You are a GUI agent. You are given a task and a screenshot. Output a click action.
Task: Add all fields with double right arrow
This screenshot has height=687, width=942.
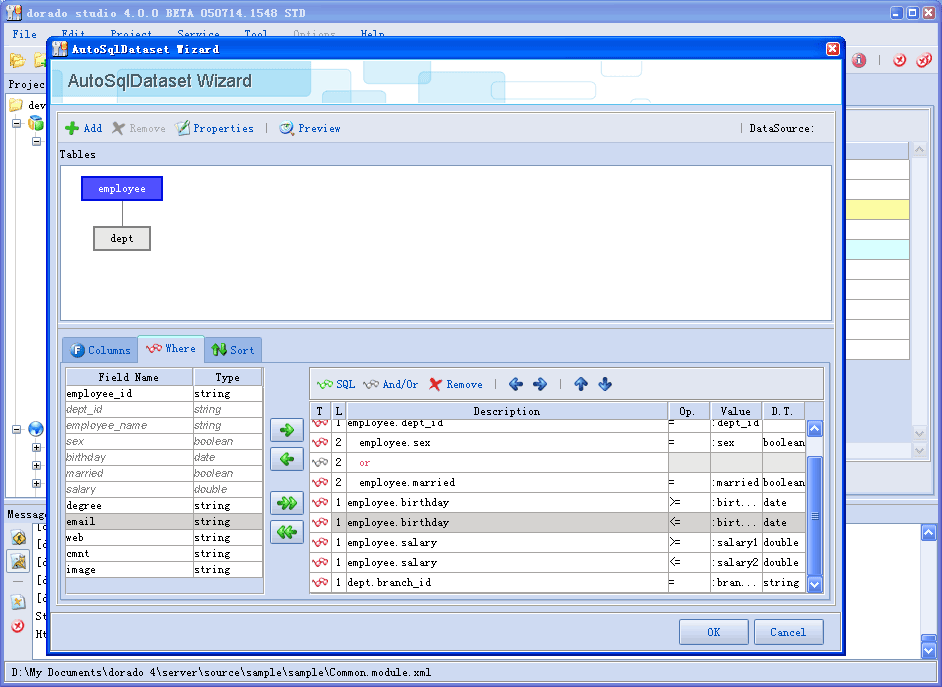[x=287, y=503]
